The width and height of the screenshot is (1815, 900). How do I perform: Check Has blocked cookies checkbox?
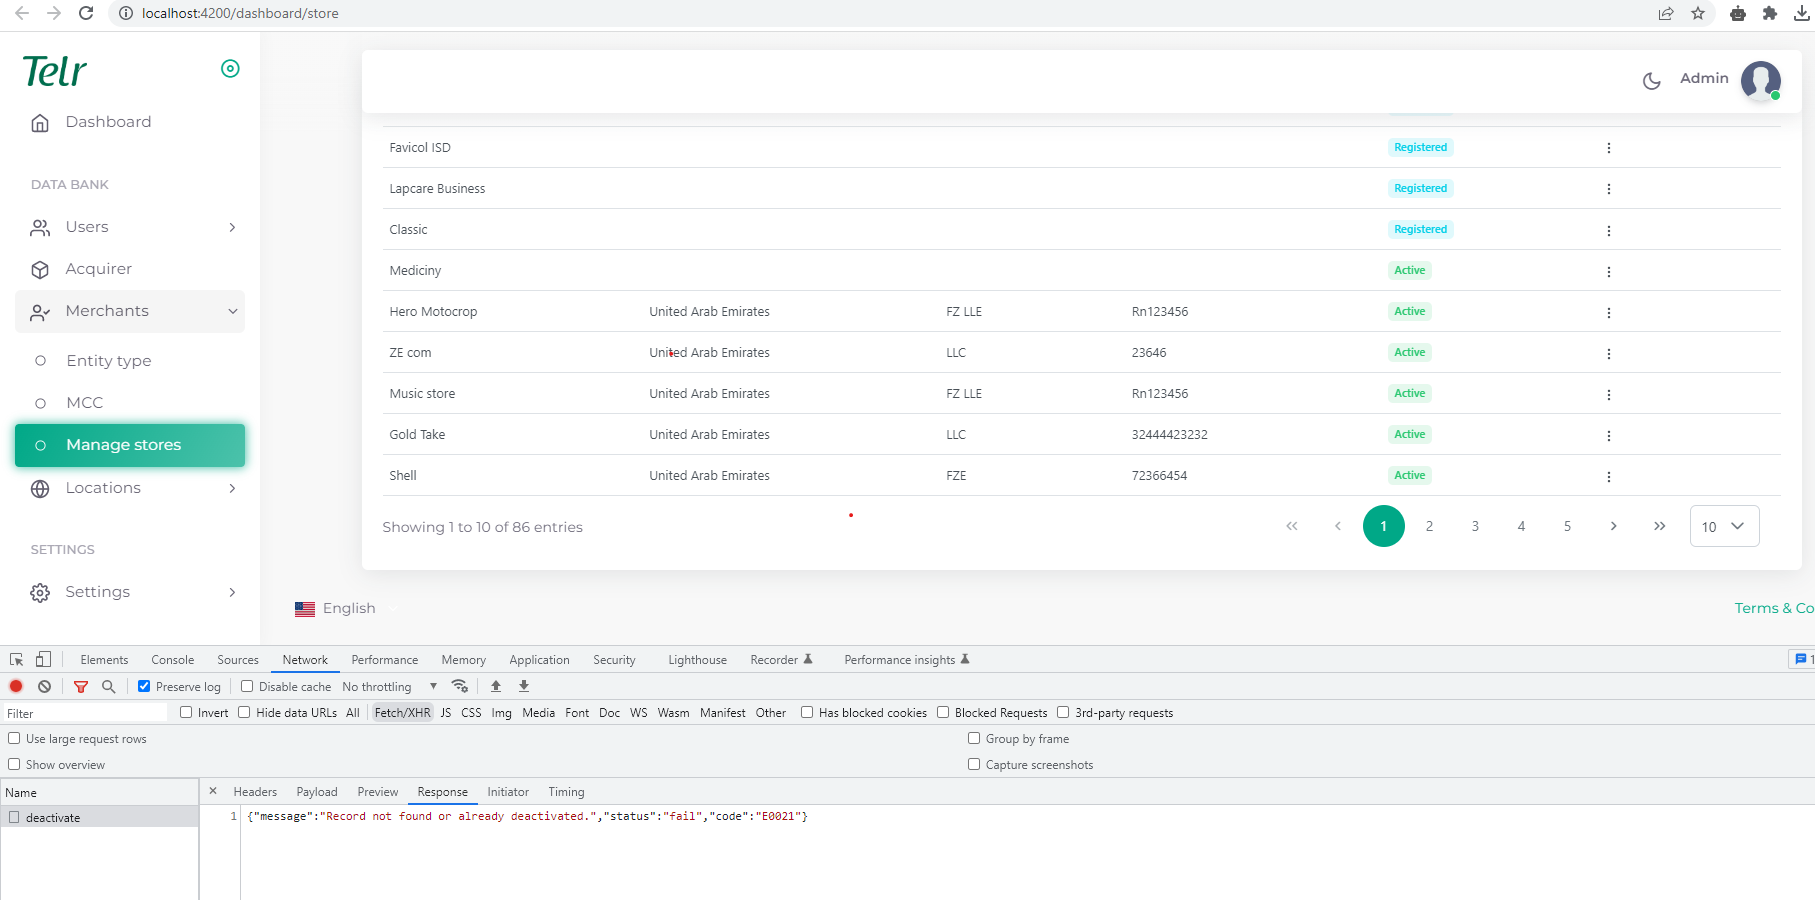(x=807, y=712)
